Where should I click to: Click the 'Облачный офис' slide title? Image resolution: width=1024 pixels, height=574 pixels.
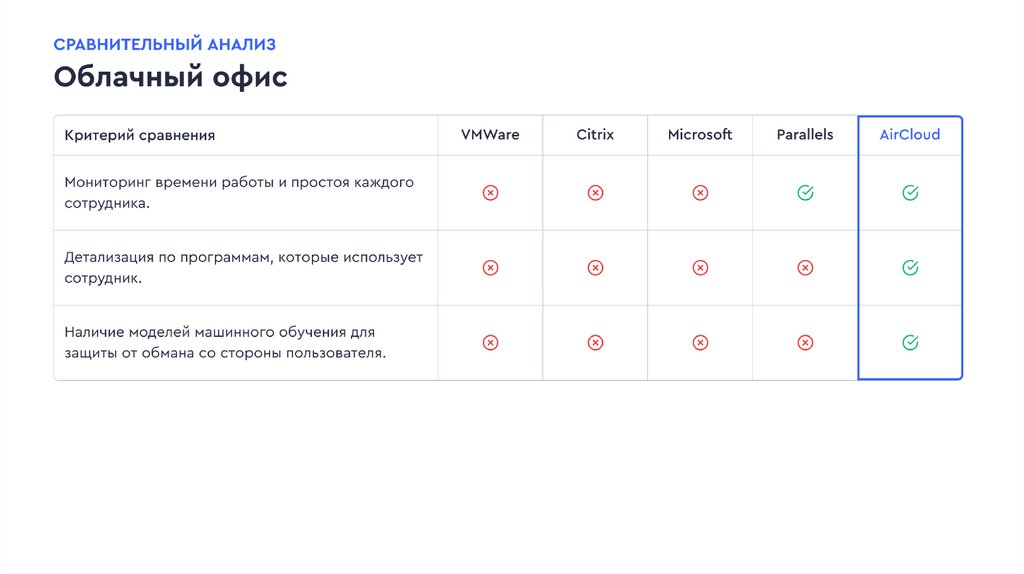pos(170,77)
